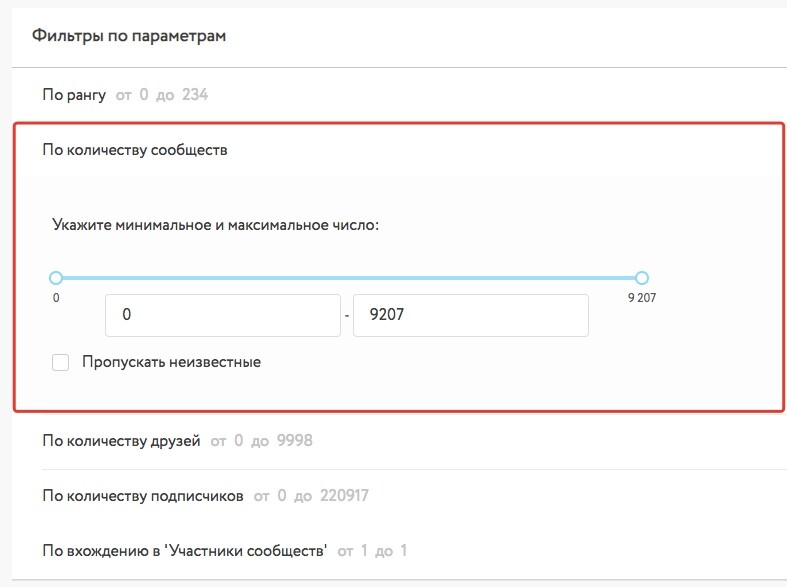Click the left slider handle at 0

(56, 278)
